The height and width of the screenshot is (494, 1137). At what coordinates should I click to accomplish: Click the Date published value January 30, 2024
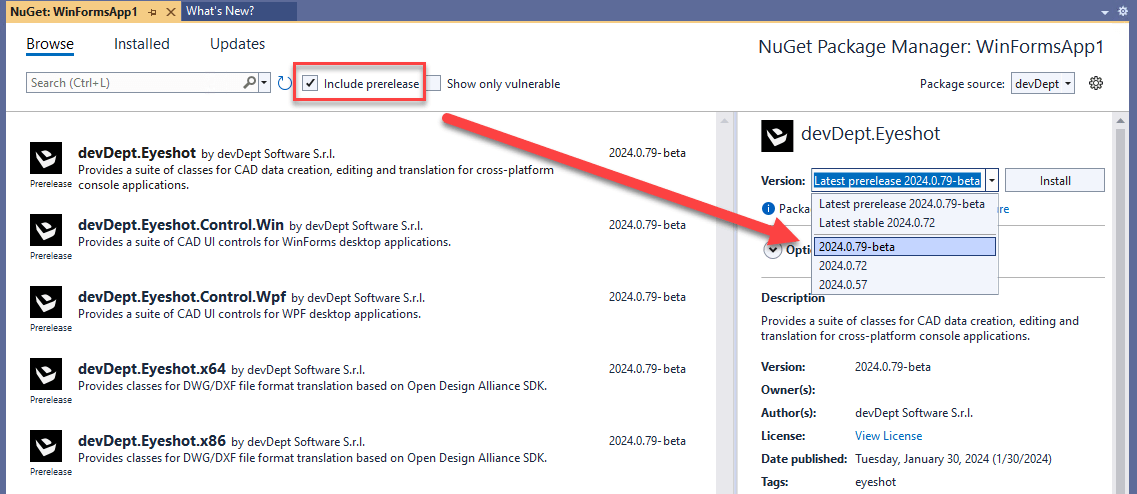pos(953,459)
